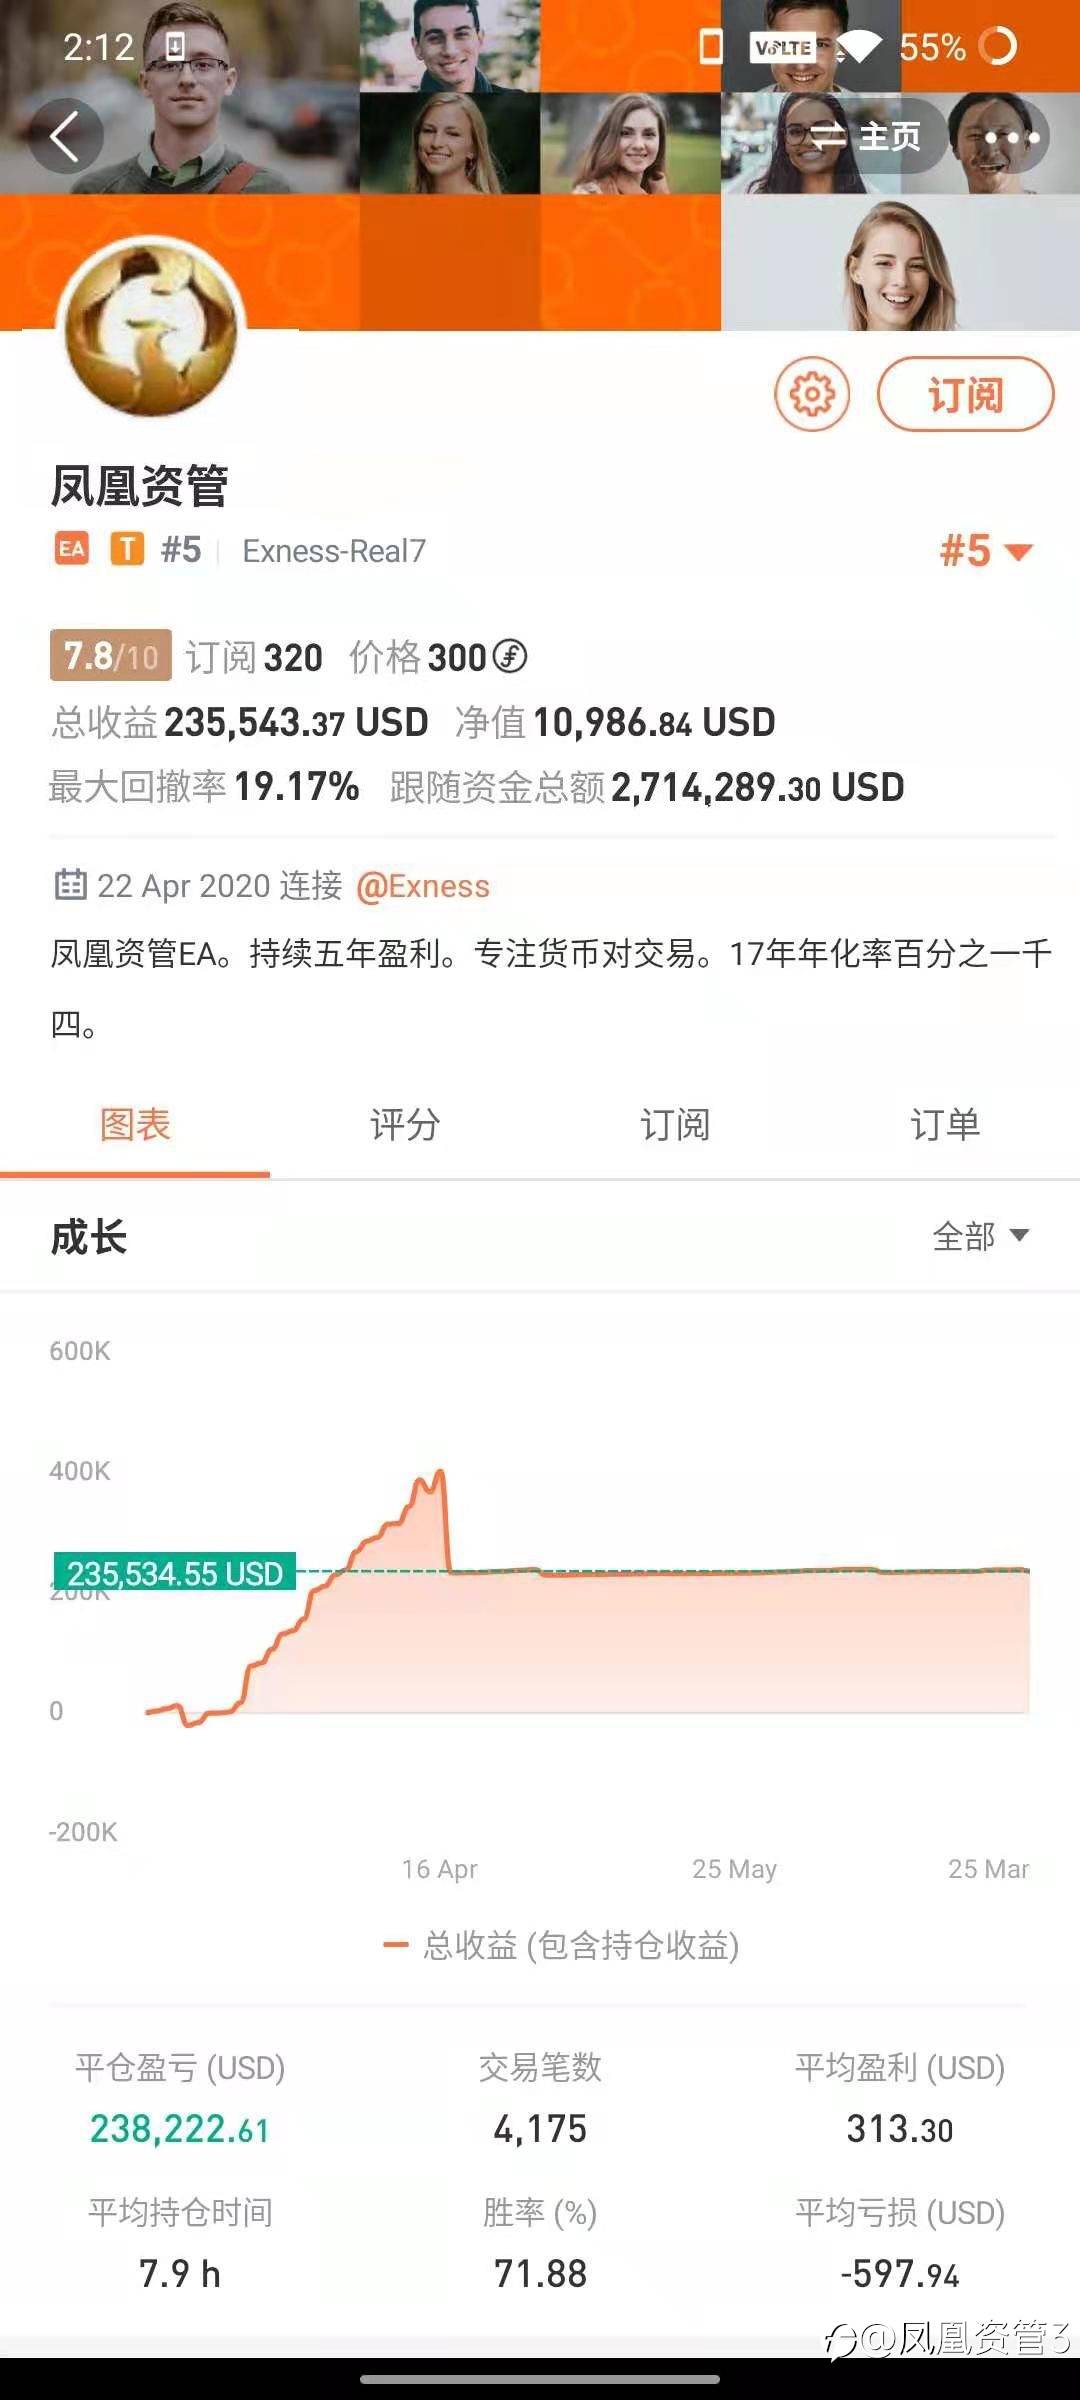Open the 全部 time range dropdown

[x=980, y=1236]
